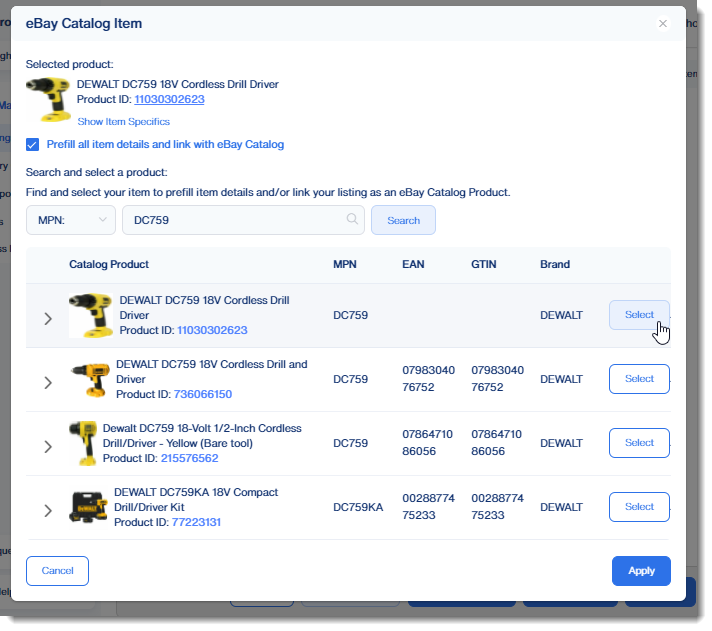Click the Brand column header
This screenshot has width=712, height=631.
tap(555, 264)
